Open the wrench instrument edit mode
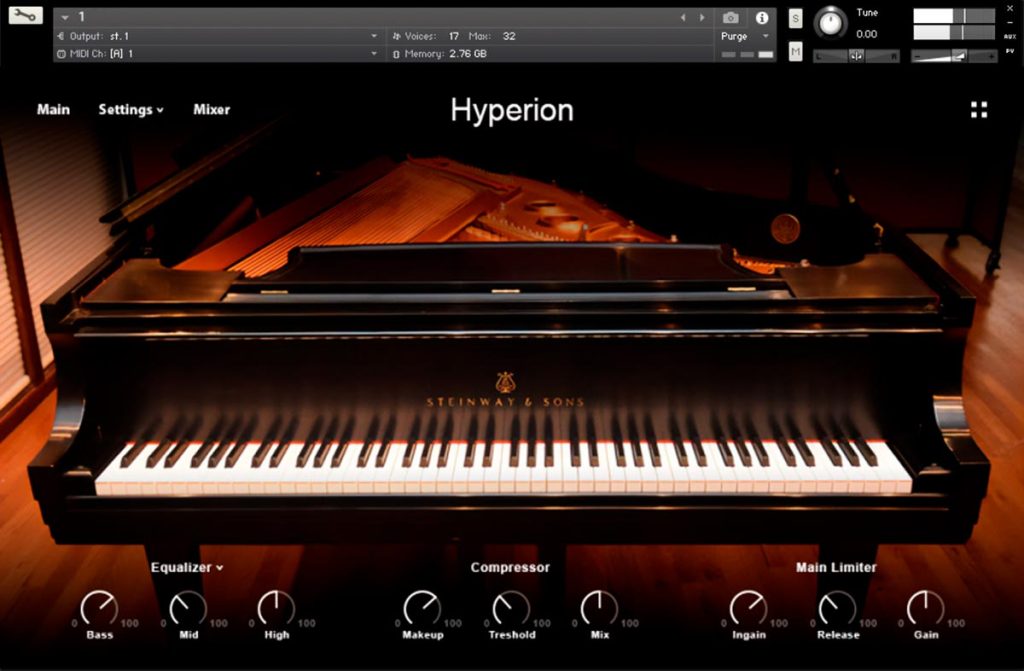The image size is (1024, 671). (x=25, y=15)
